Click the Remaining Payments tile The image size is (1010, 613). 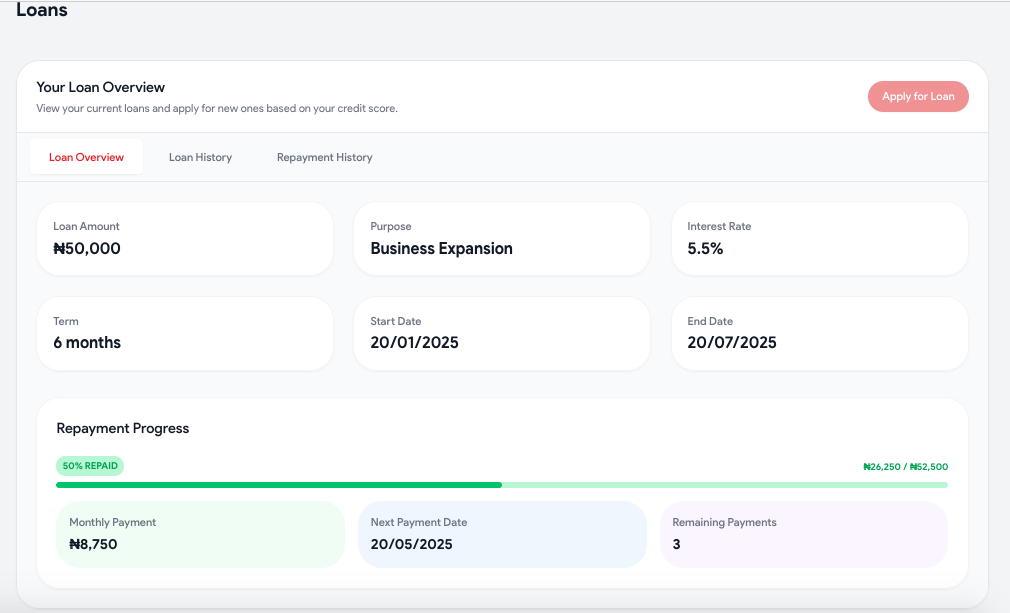(x=804, y=534)
